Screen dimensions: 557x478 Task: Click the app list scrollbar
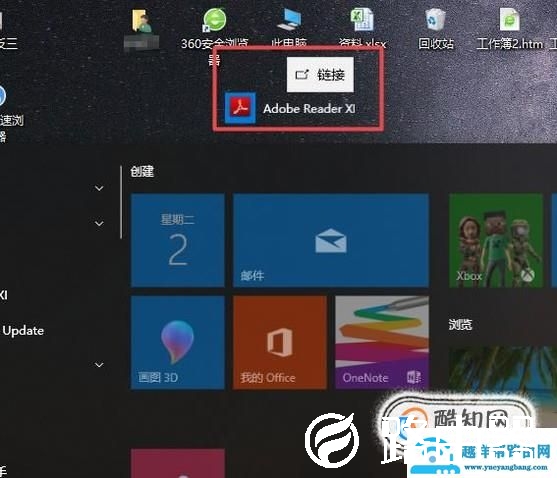click(121, 202)
